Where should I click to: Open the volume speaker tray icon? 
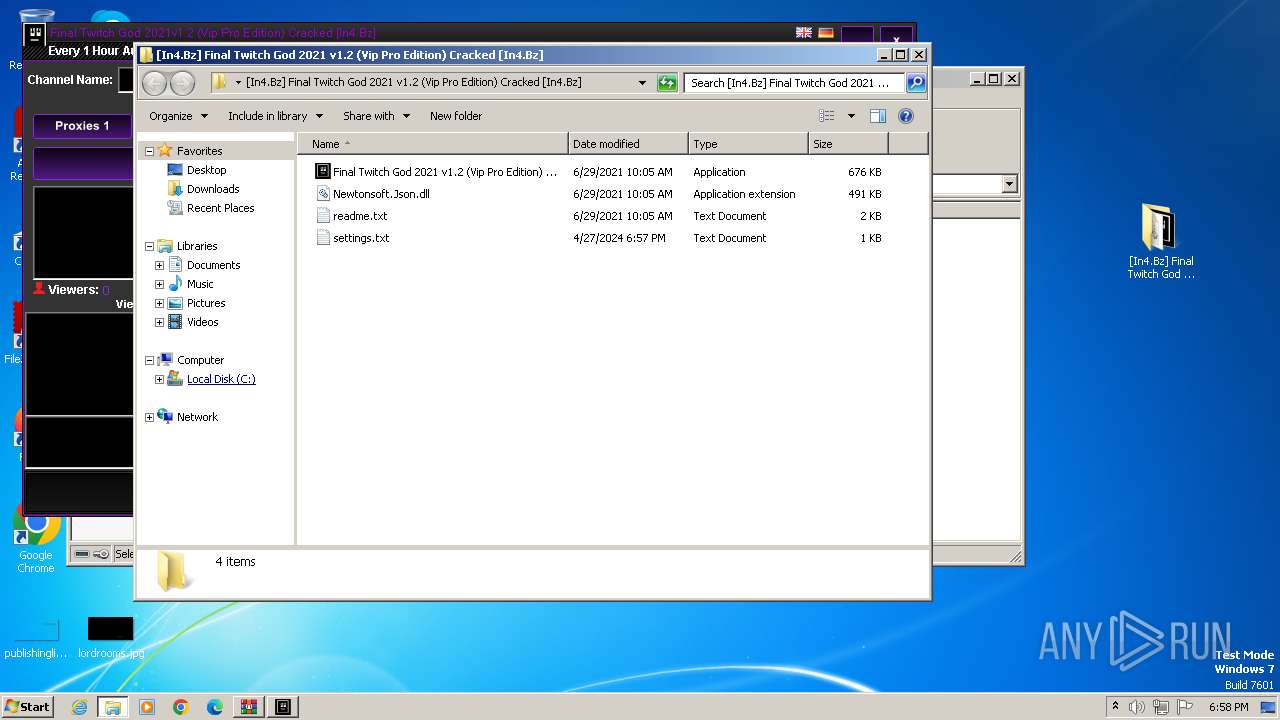1137,707
